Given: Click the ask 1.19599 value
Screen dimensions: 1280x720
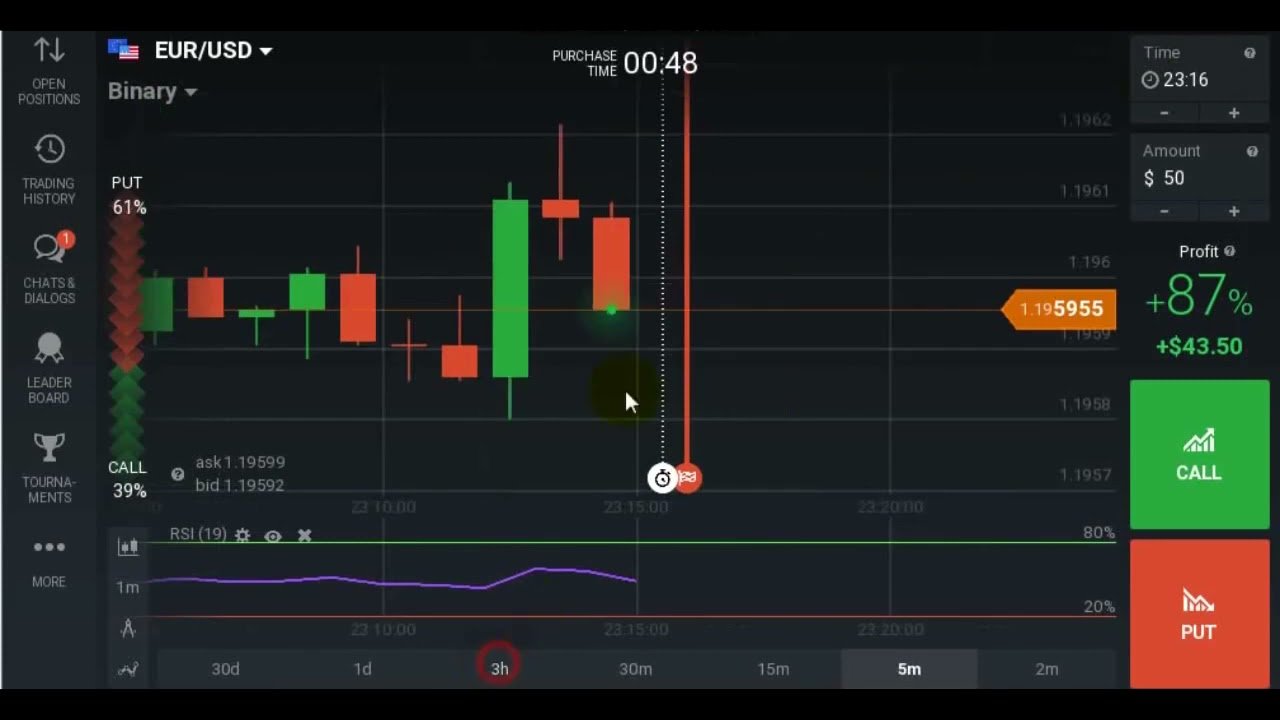Looking at the screenshot, I should (x=240, y=462).
